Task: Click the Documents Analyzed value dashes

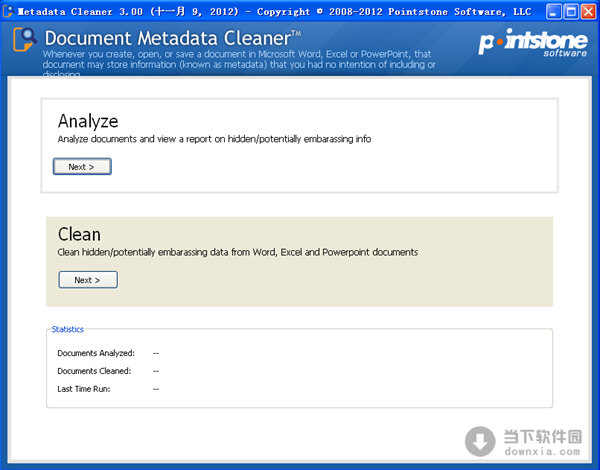Action: coord(156,353)
